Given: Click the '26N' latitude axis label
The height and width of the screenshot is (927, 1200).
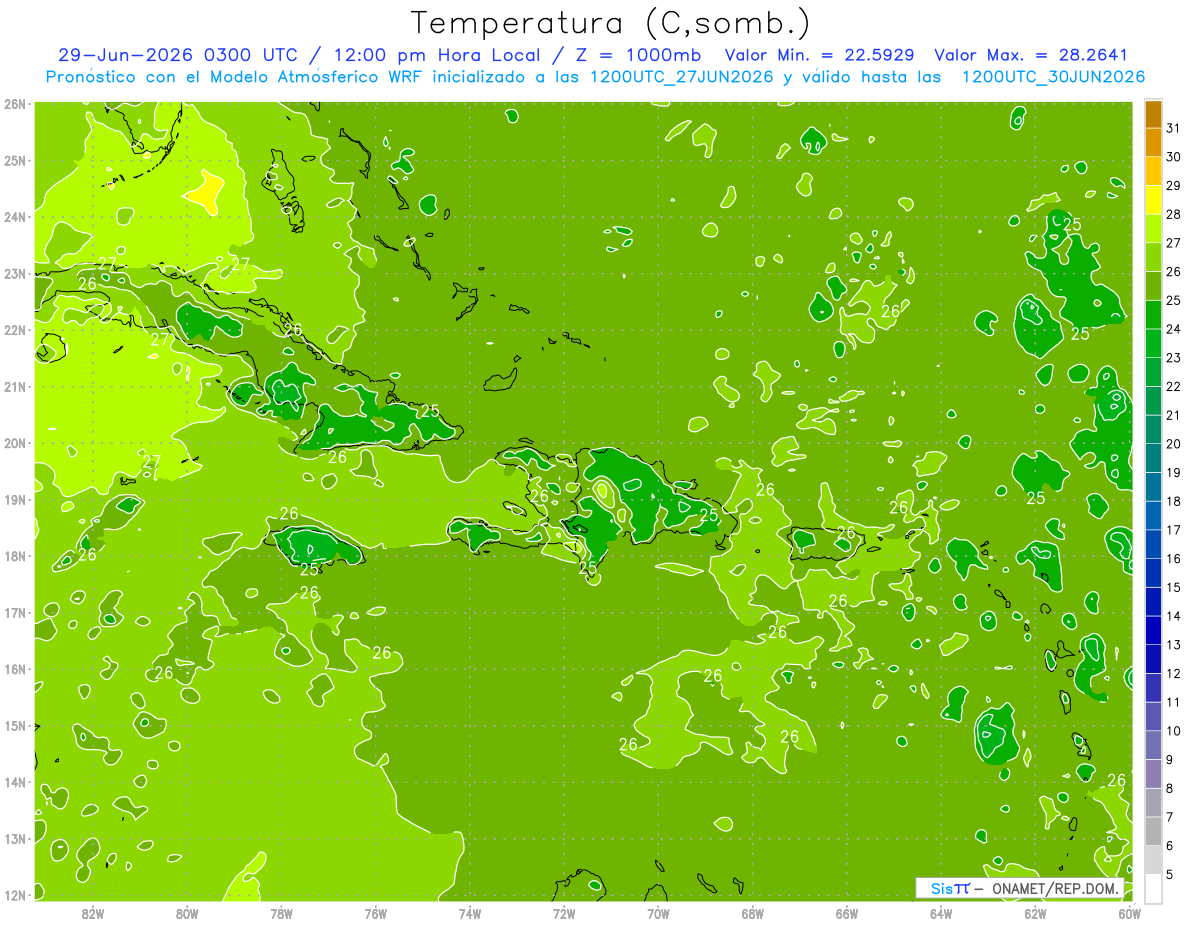Looking at the screenshot, I should (x=14, y=104).
